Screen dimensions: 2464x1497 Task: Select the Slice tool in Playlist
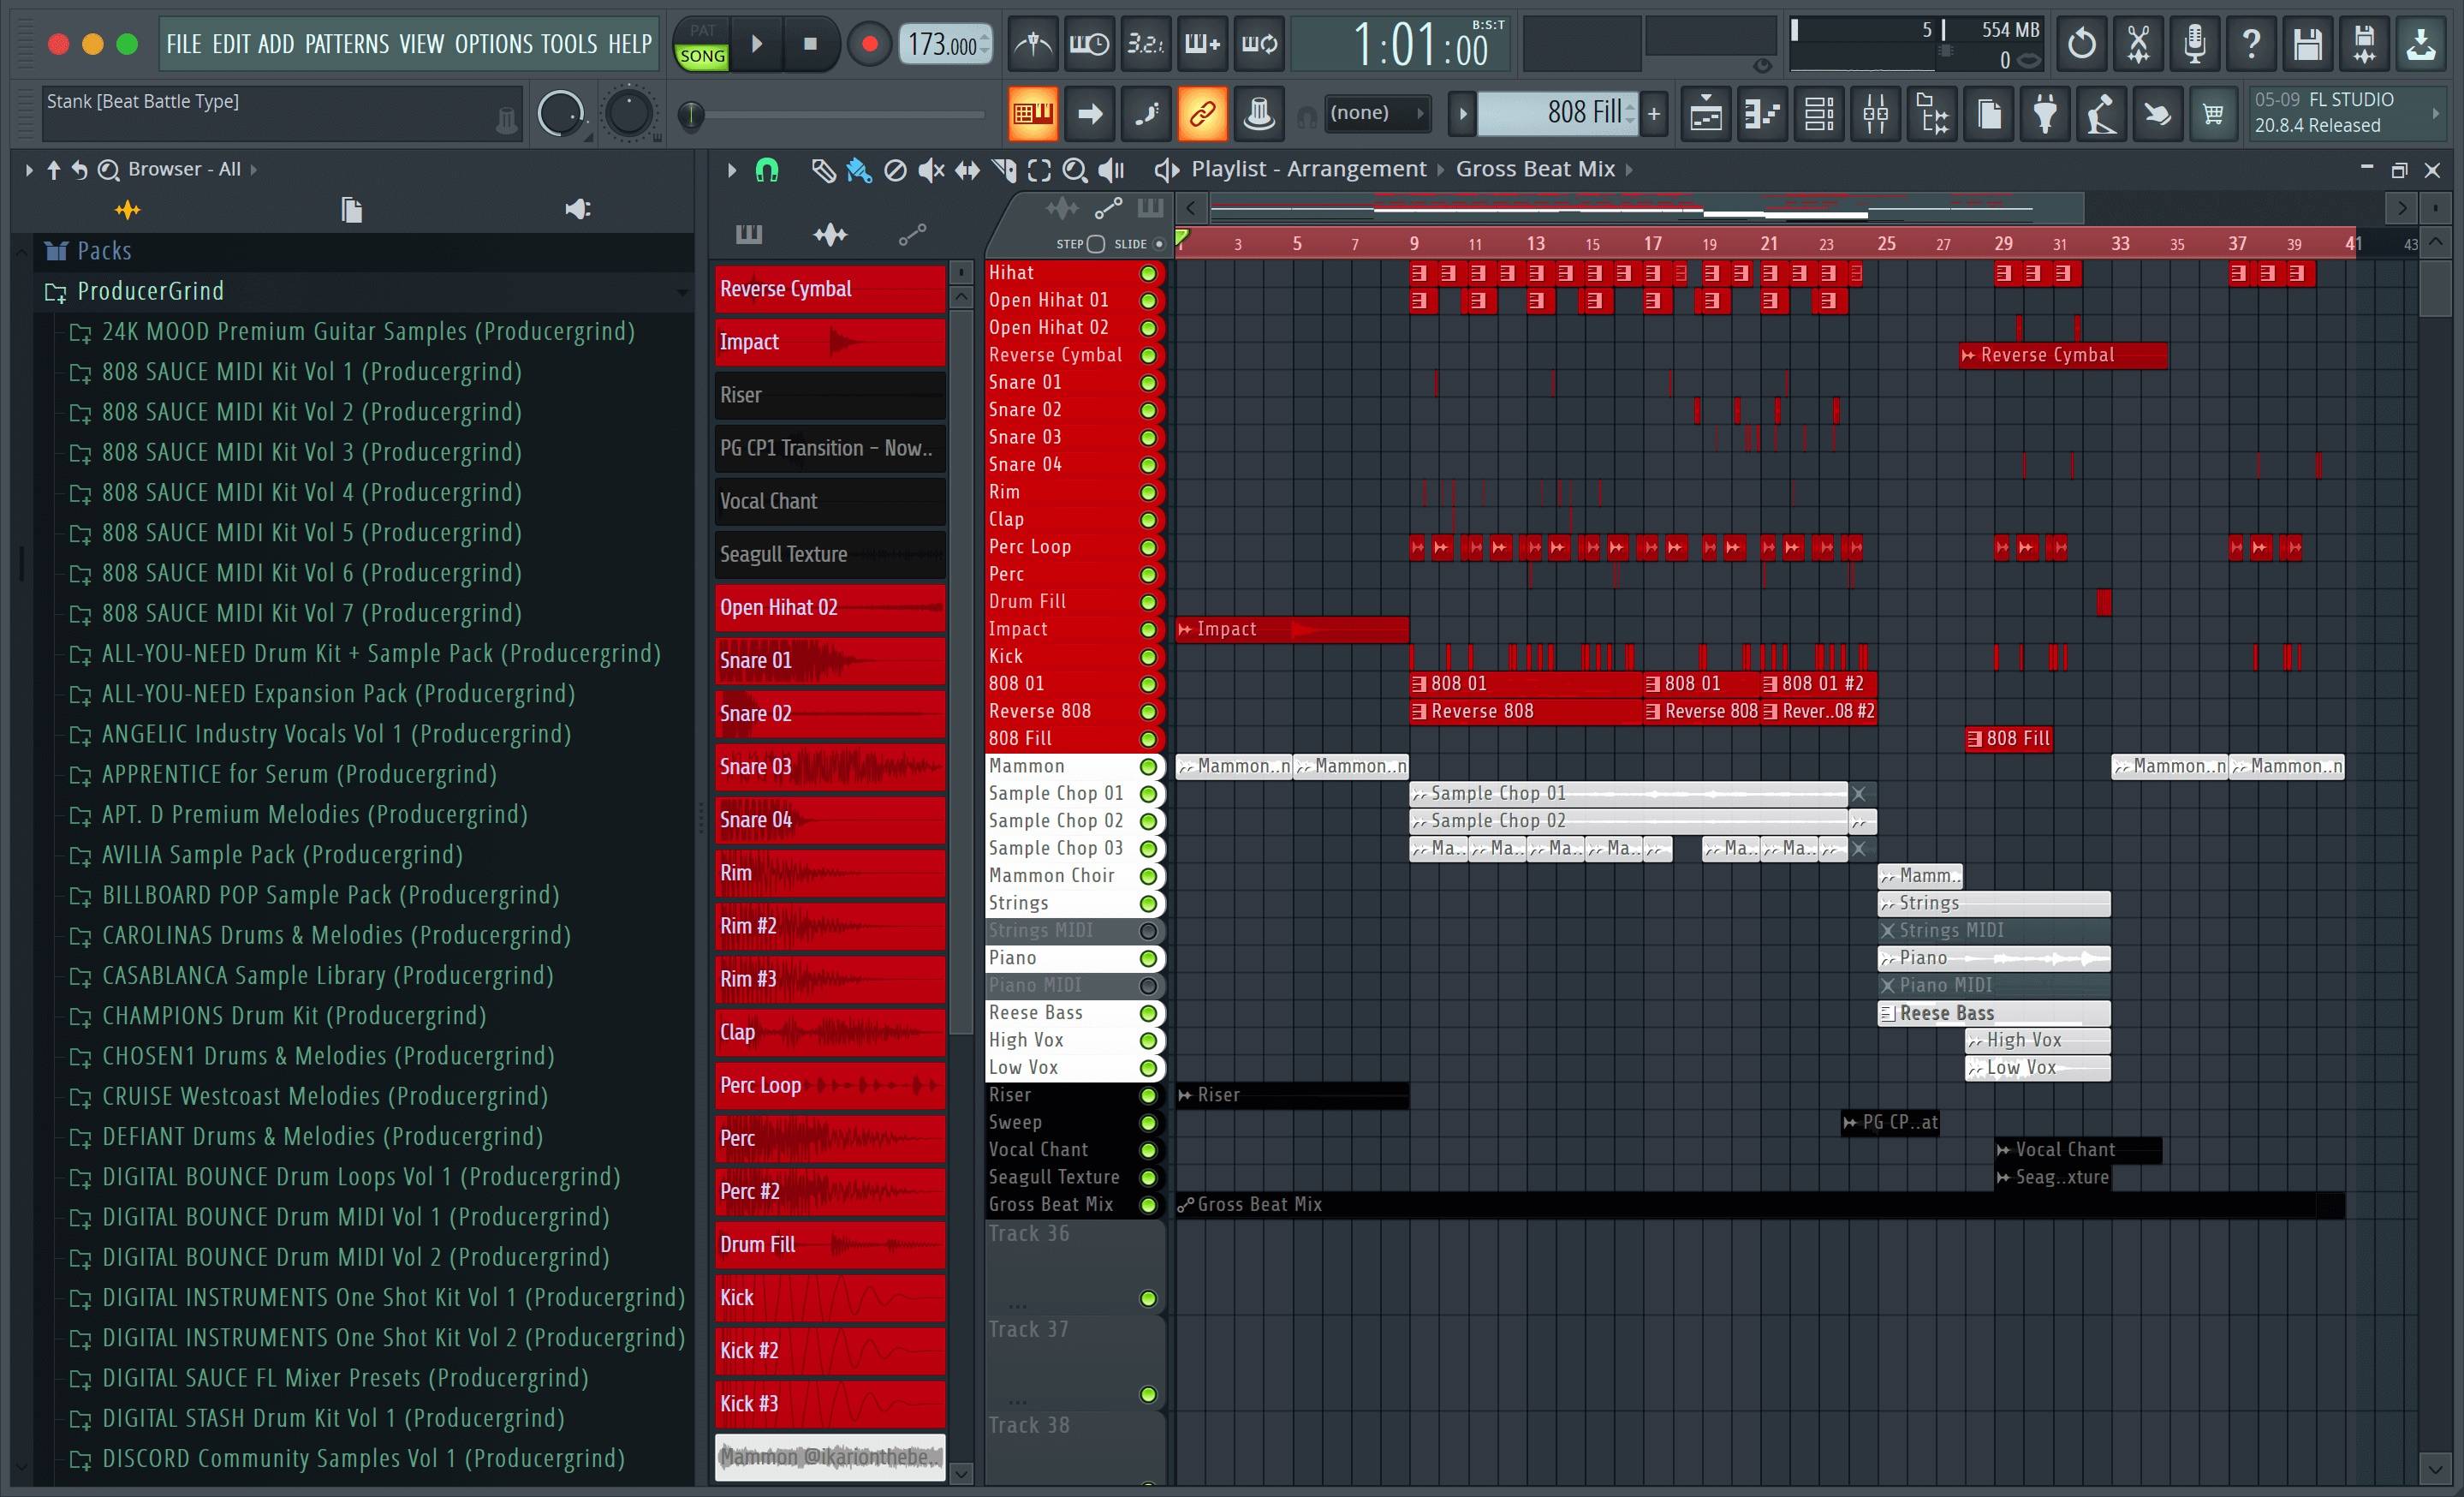coord(1003,171)
